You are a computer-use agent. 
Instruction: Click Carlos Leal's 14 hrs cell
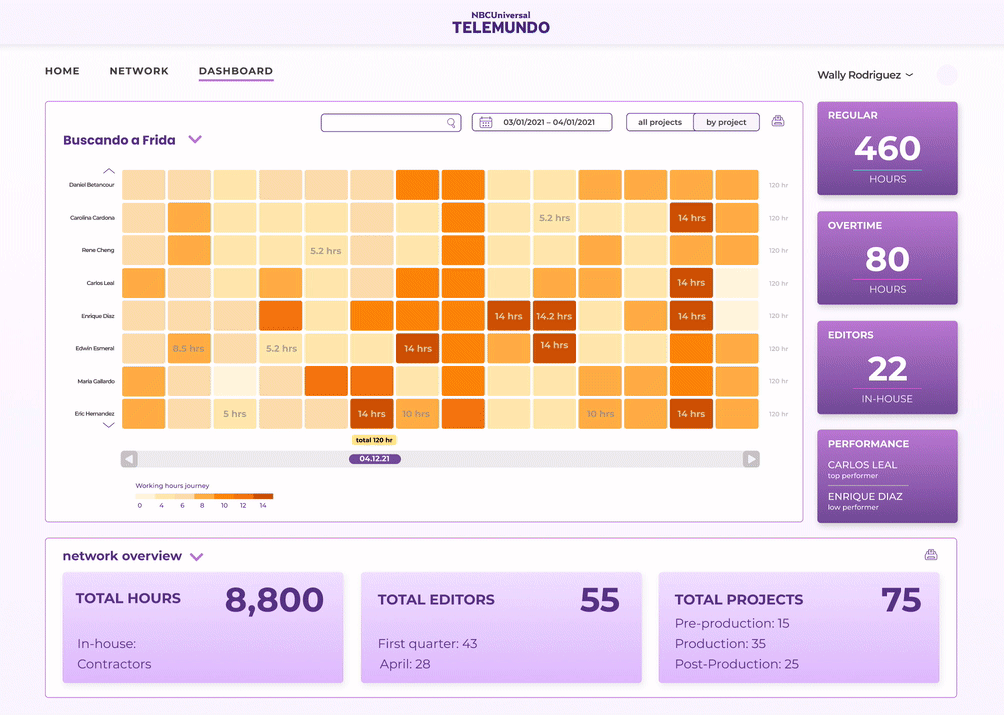[x=692, y=283]
